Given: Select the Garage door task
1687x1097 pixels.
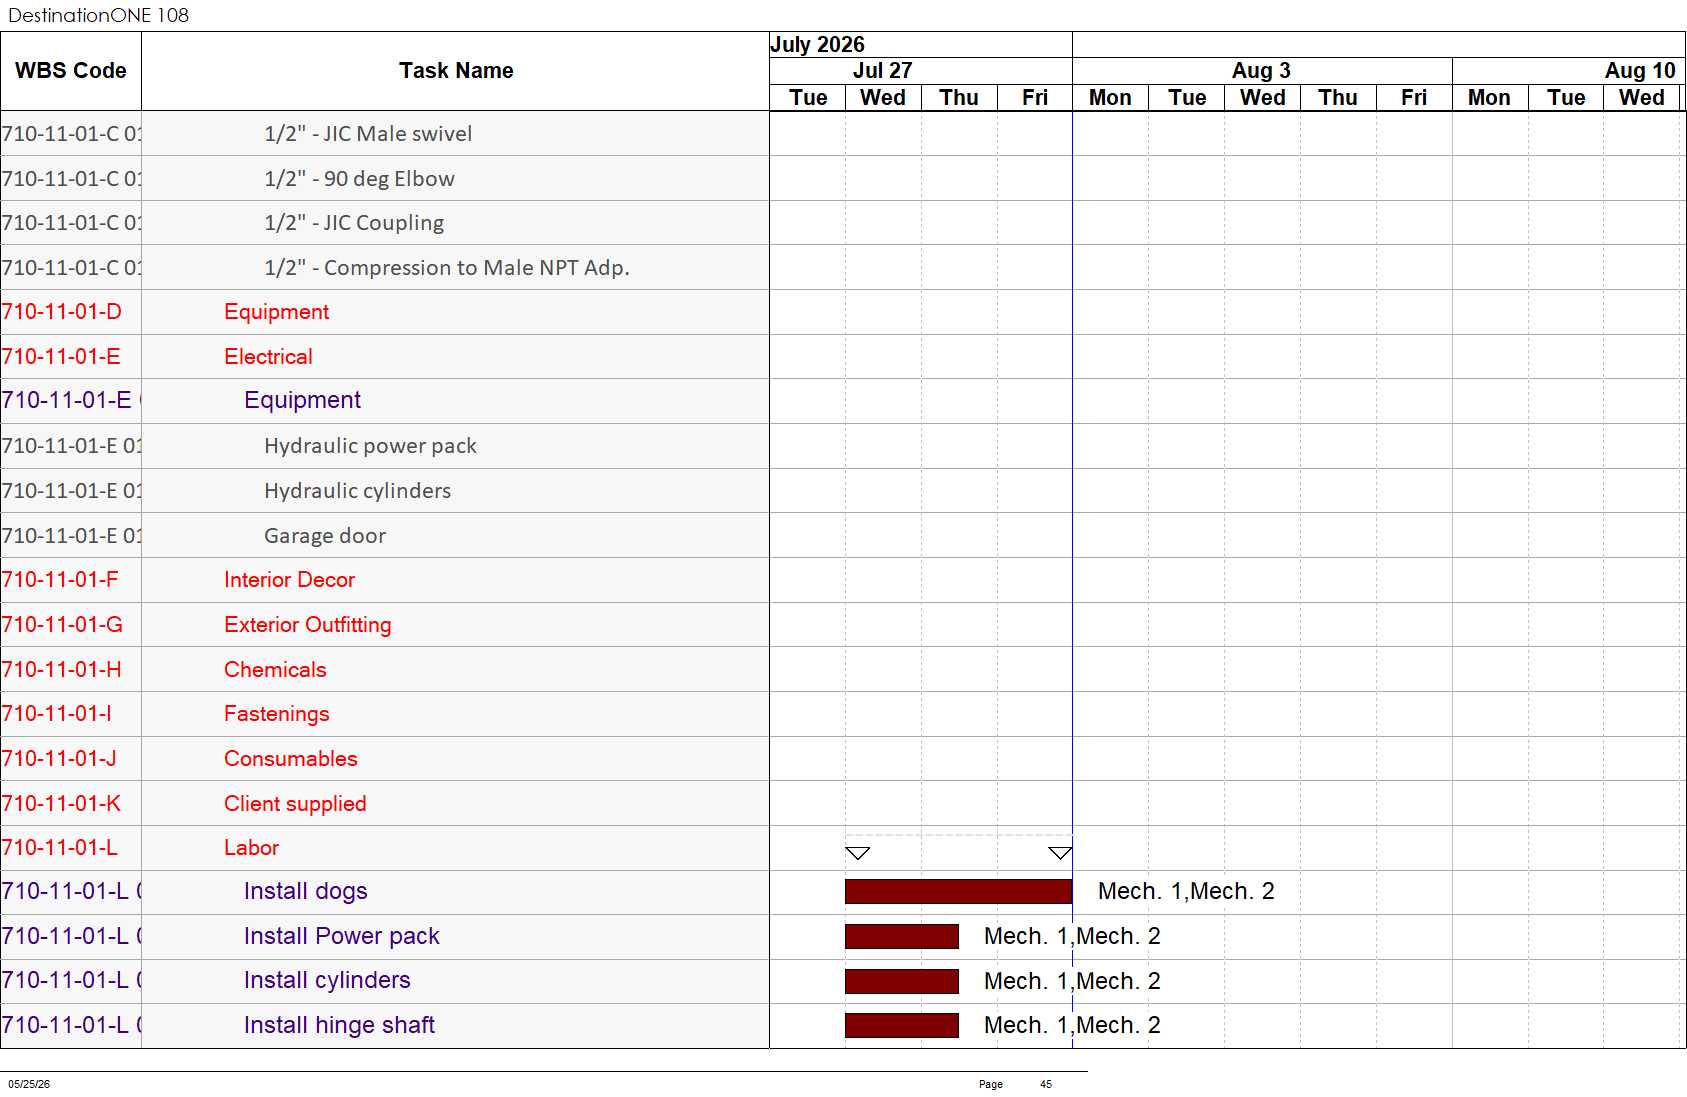Looking at the screenshot, I should pyautogui.click(x=325, y=536).
